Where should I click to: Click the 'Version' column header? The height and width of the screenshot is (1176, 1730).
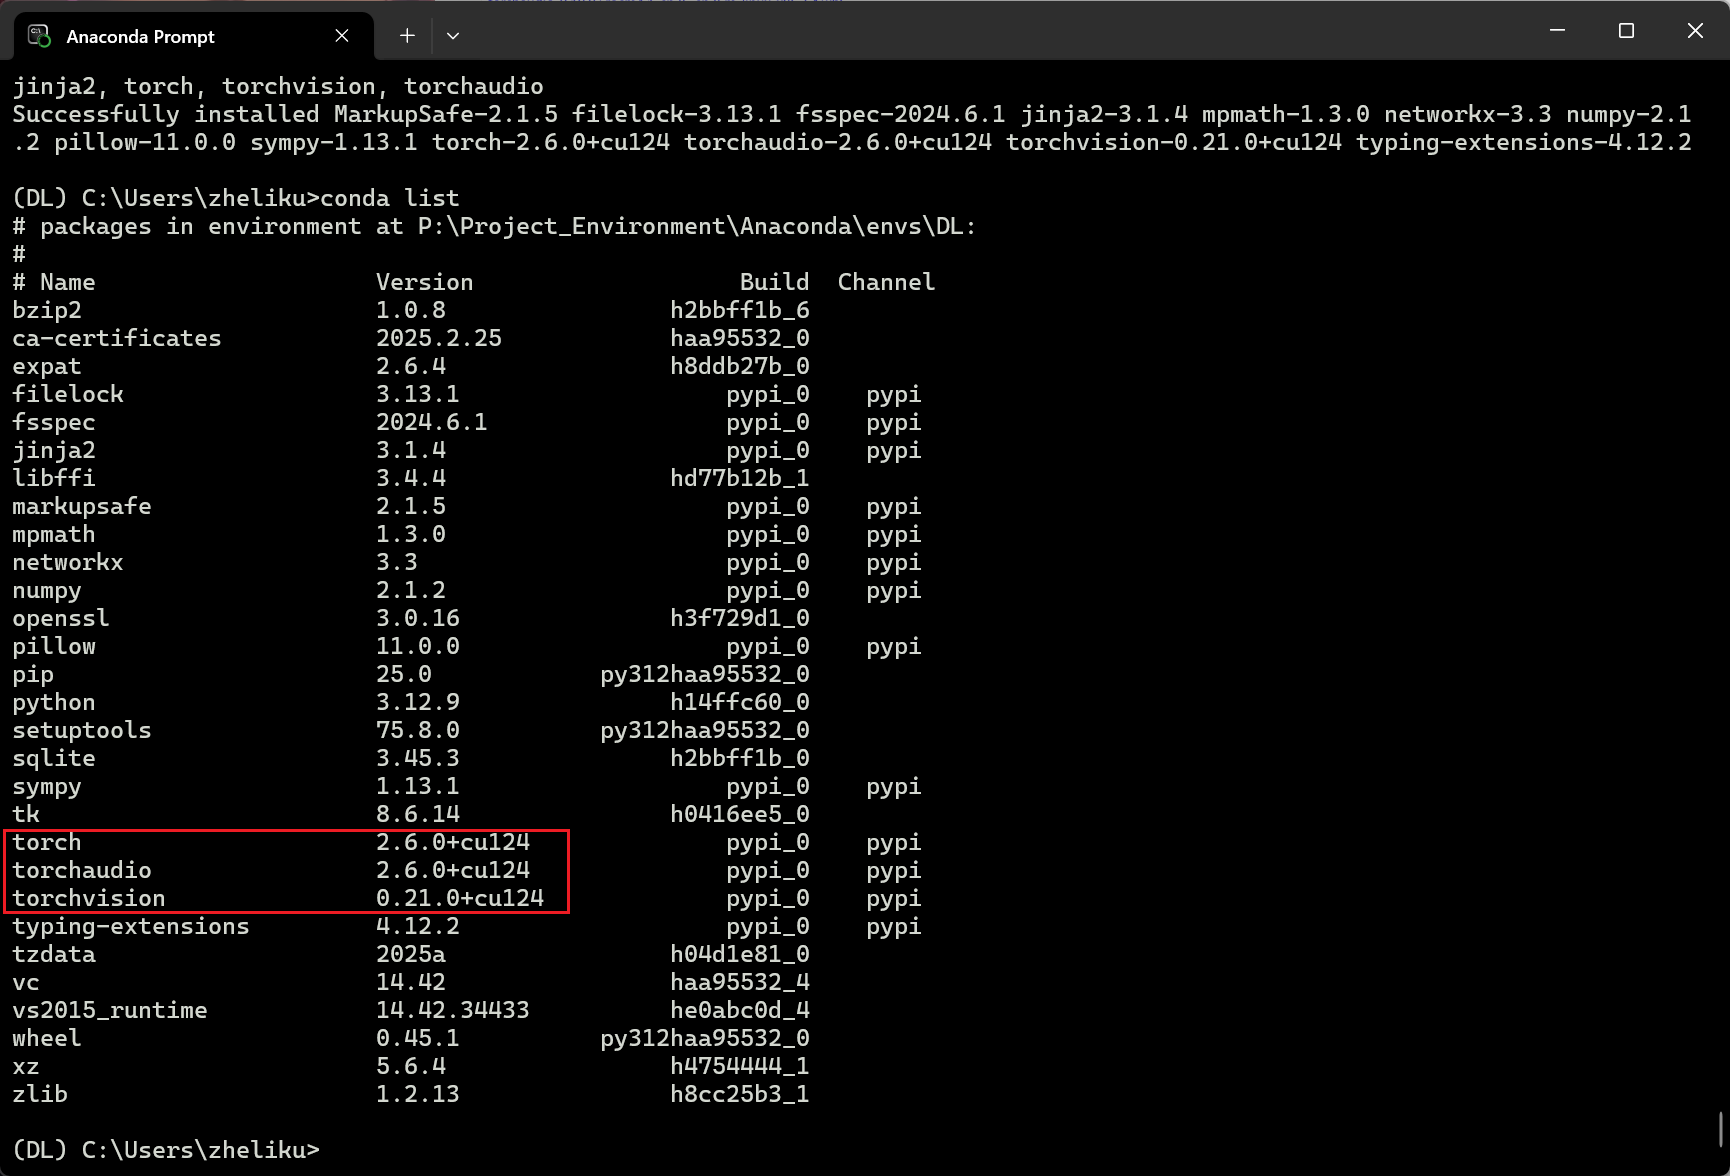(x=425, y=283)
